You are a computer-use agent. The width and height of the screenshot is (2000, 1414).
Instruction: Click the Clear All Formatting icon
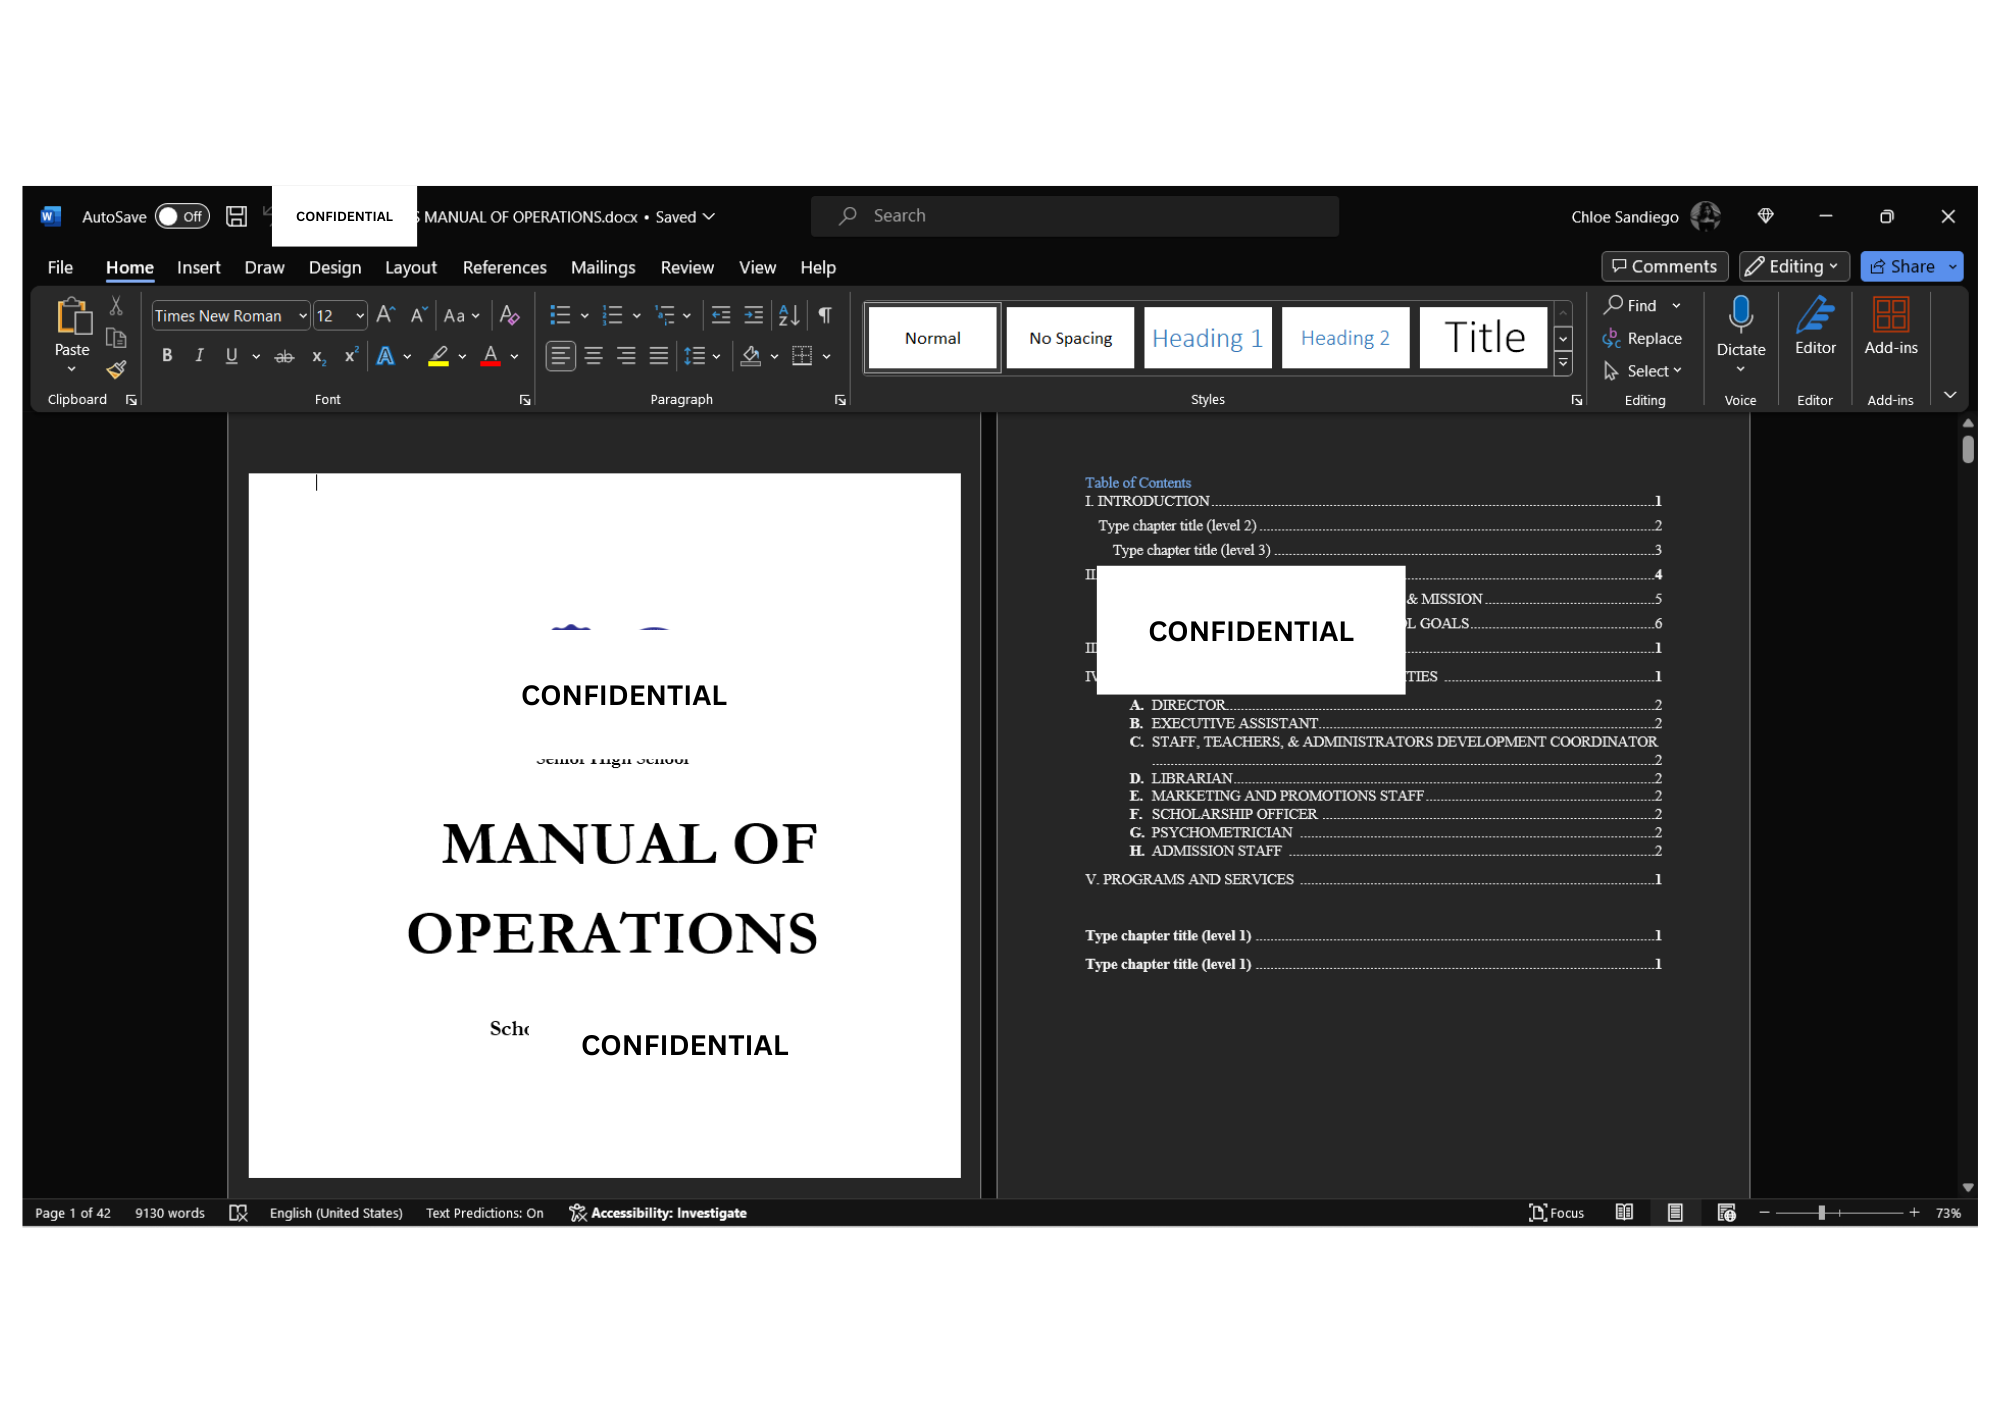[509, 316]
